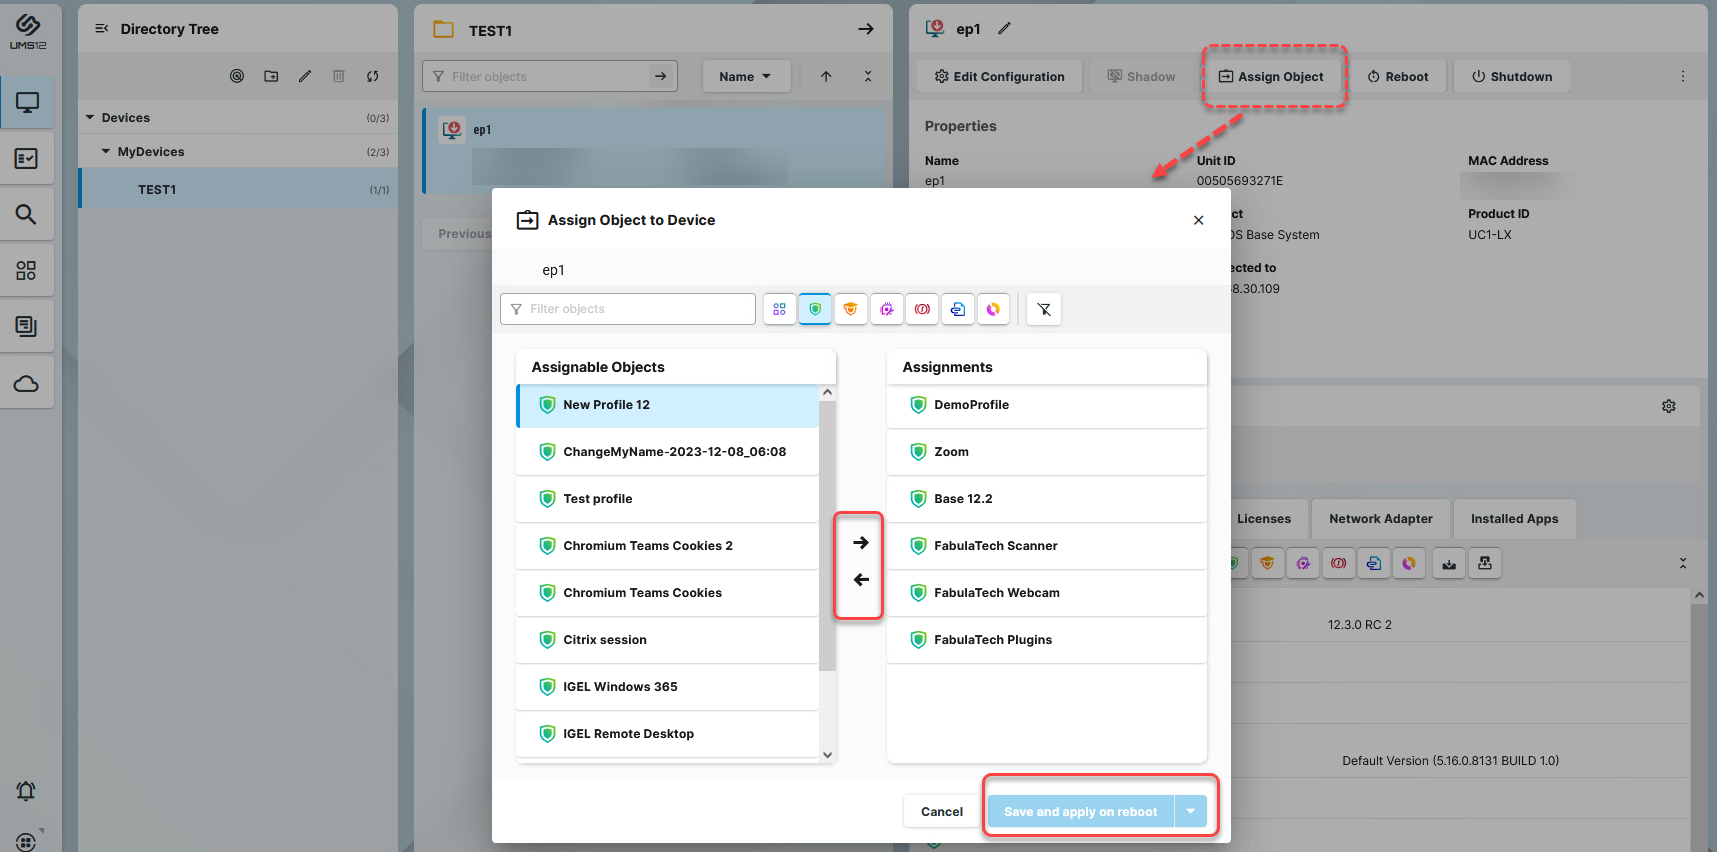Click Save and apply on reboot
1717x852 pixels.
point(1080,811)
